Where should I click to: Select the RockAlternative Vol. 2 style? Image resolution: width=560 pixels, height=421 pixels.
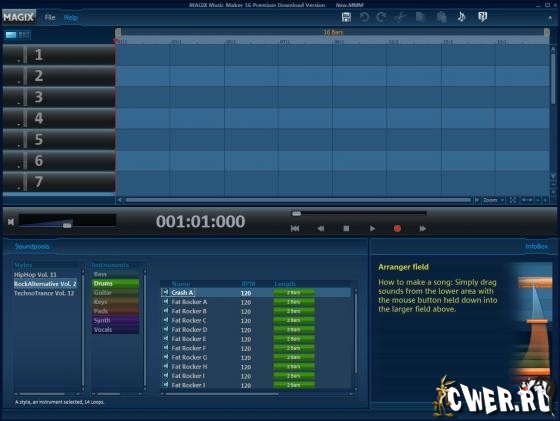(x=45, y=284)
